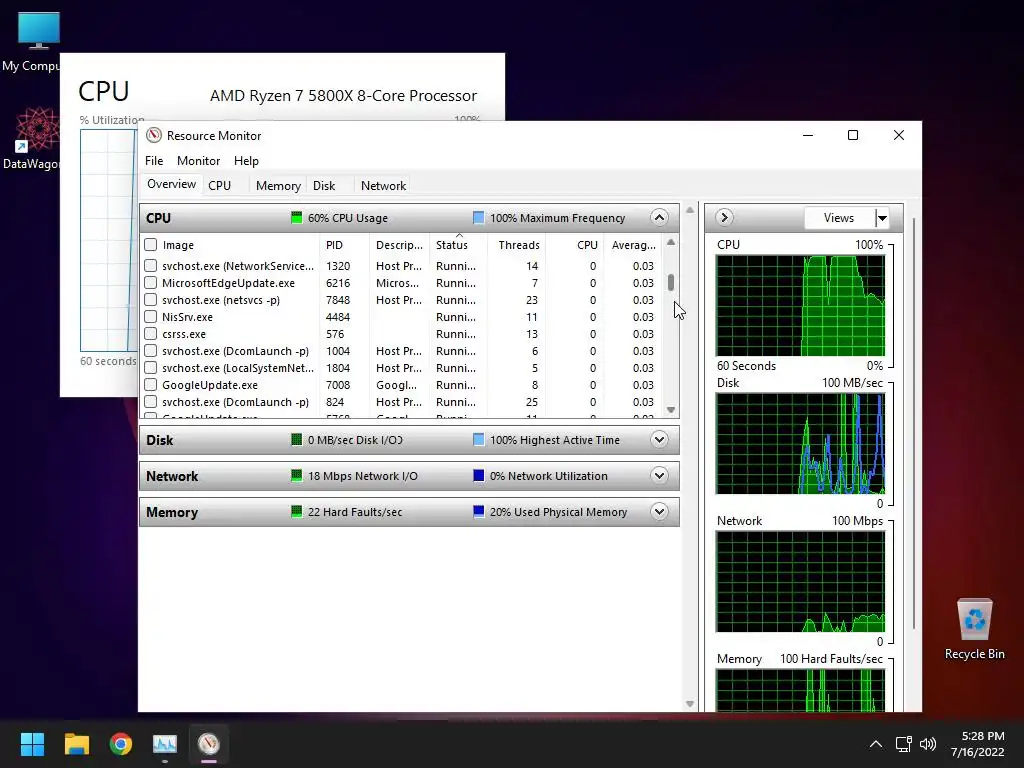
Task: Switch to Task Manager on the taskbar
Action: (x=165, y=744)
